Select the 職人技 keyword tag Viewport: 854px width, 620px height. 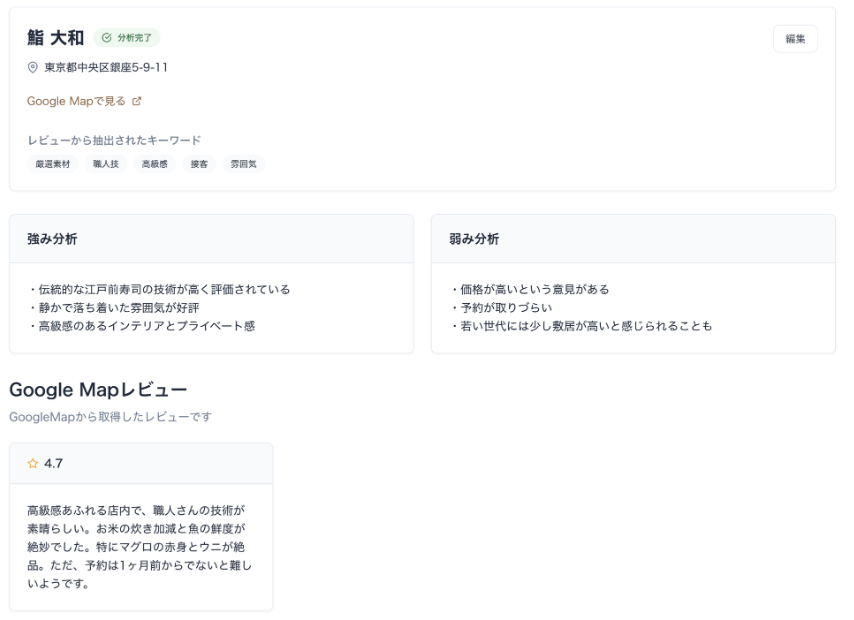pos(106,164)
